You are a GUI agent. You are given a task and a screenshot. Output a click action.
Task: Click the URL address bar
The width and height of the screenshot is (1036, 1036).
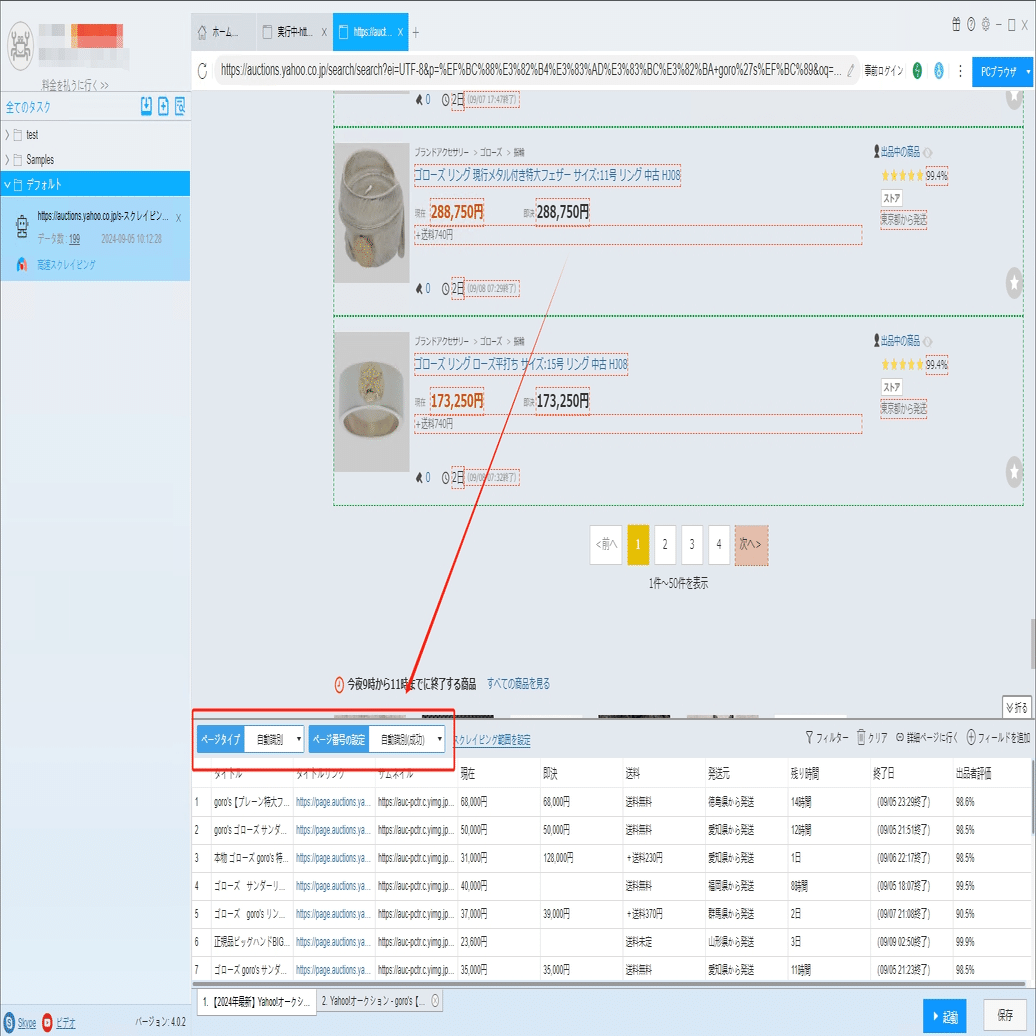(x=531, y=70)
